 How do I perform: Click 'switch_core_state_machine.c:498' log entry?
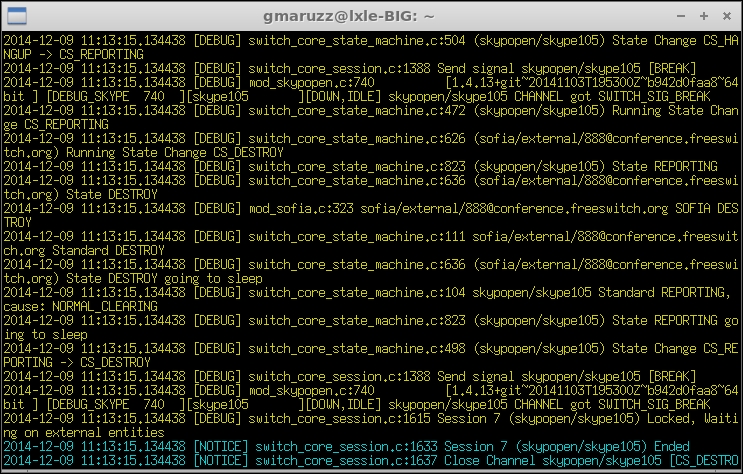click(357, 348)
